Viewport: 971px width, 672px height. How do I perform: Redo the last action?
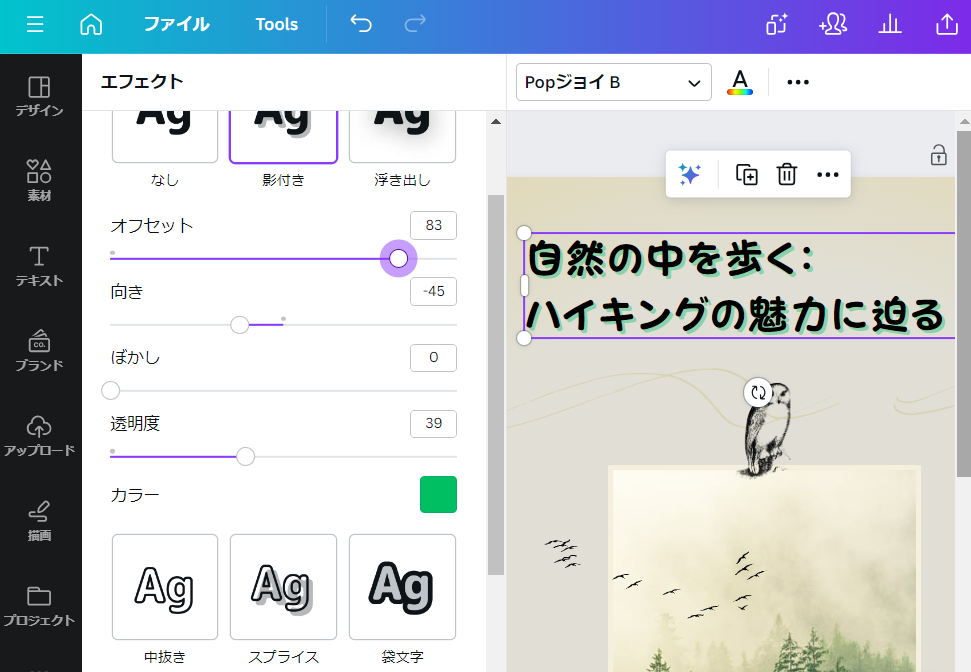(x=415, y=24)
